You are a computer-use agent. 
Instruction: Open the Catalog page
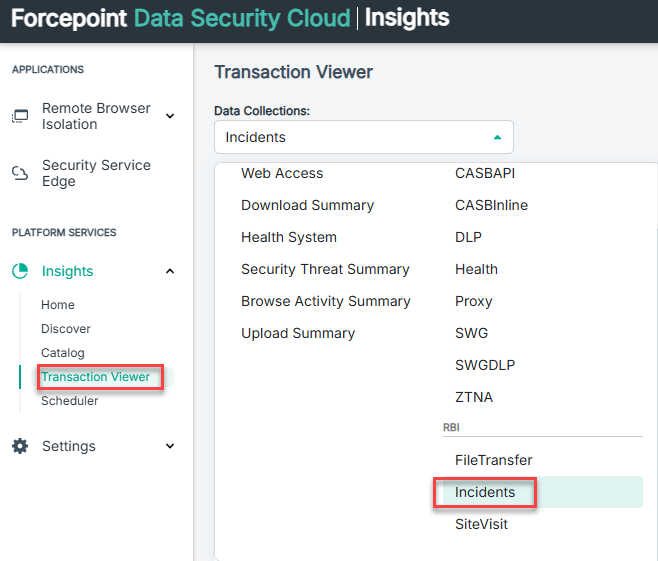[x=63, y=353]
